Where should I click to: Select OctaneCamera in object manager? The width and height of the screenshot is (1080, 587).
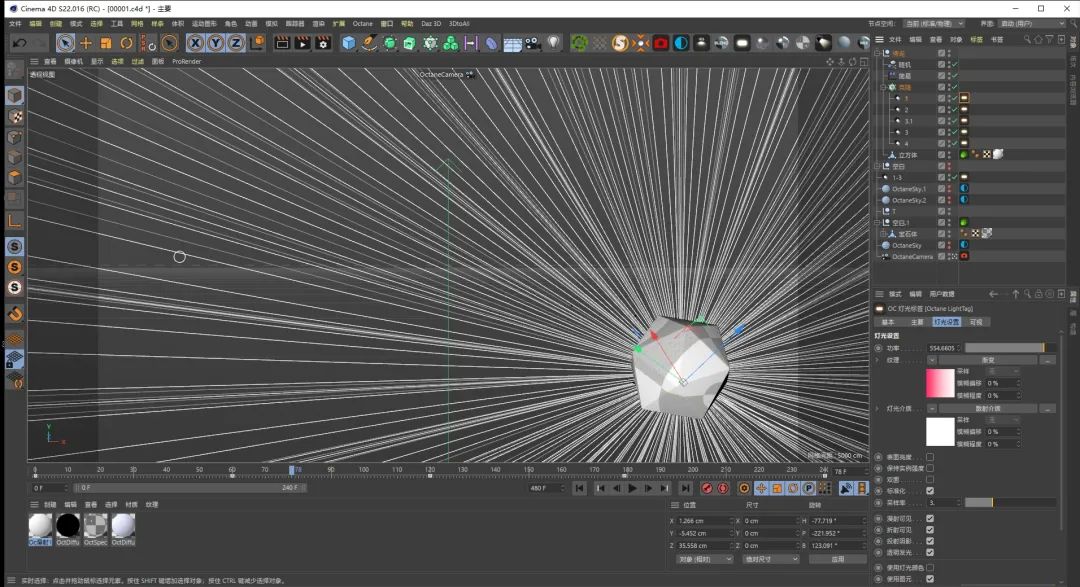tap(912, 256)
